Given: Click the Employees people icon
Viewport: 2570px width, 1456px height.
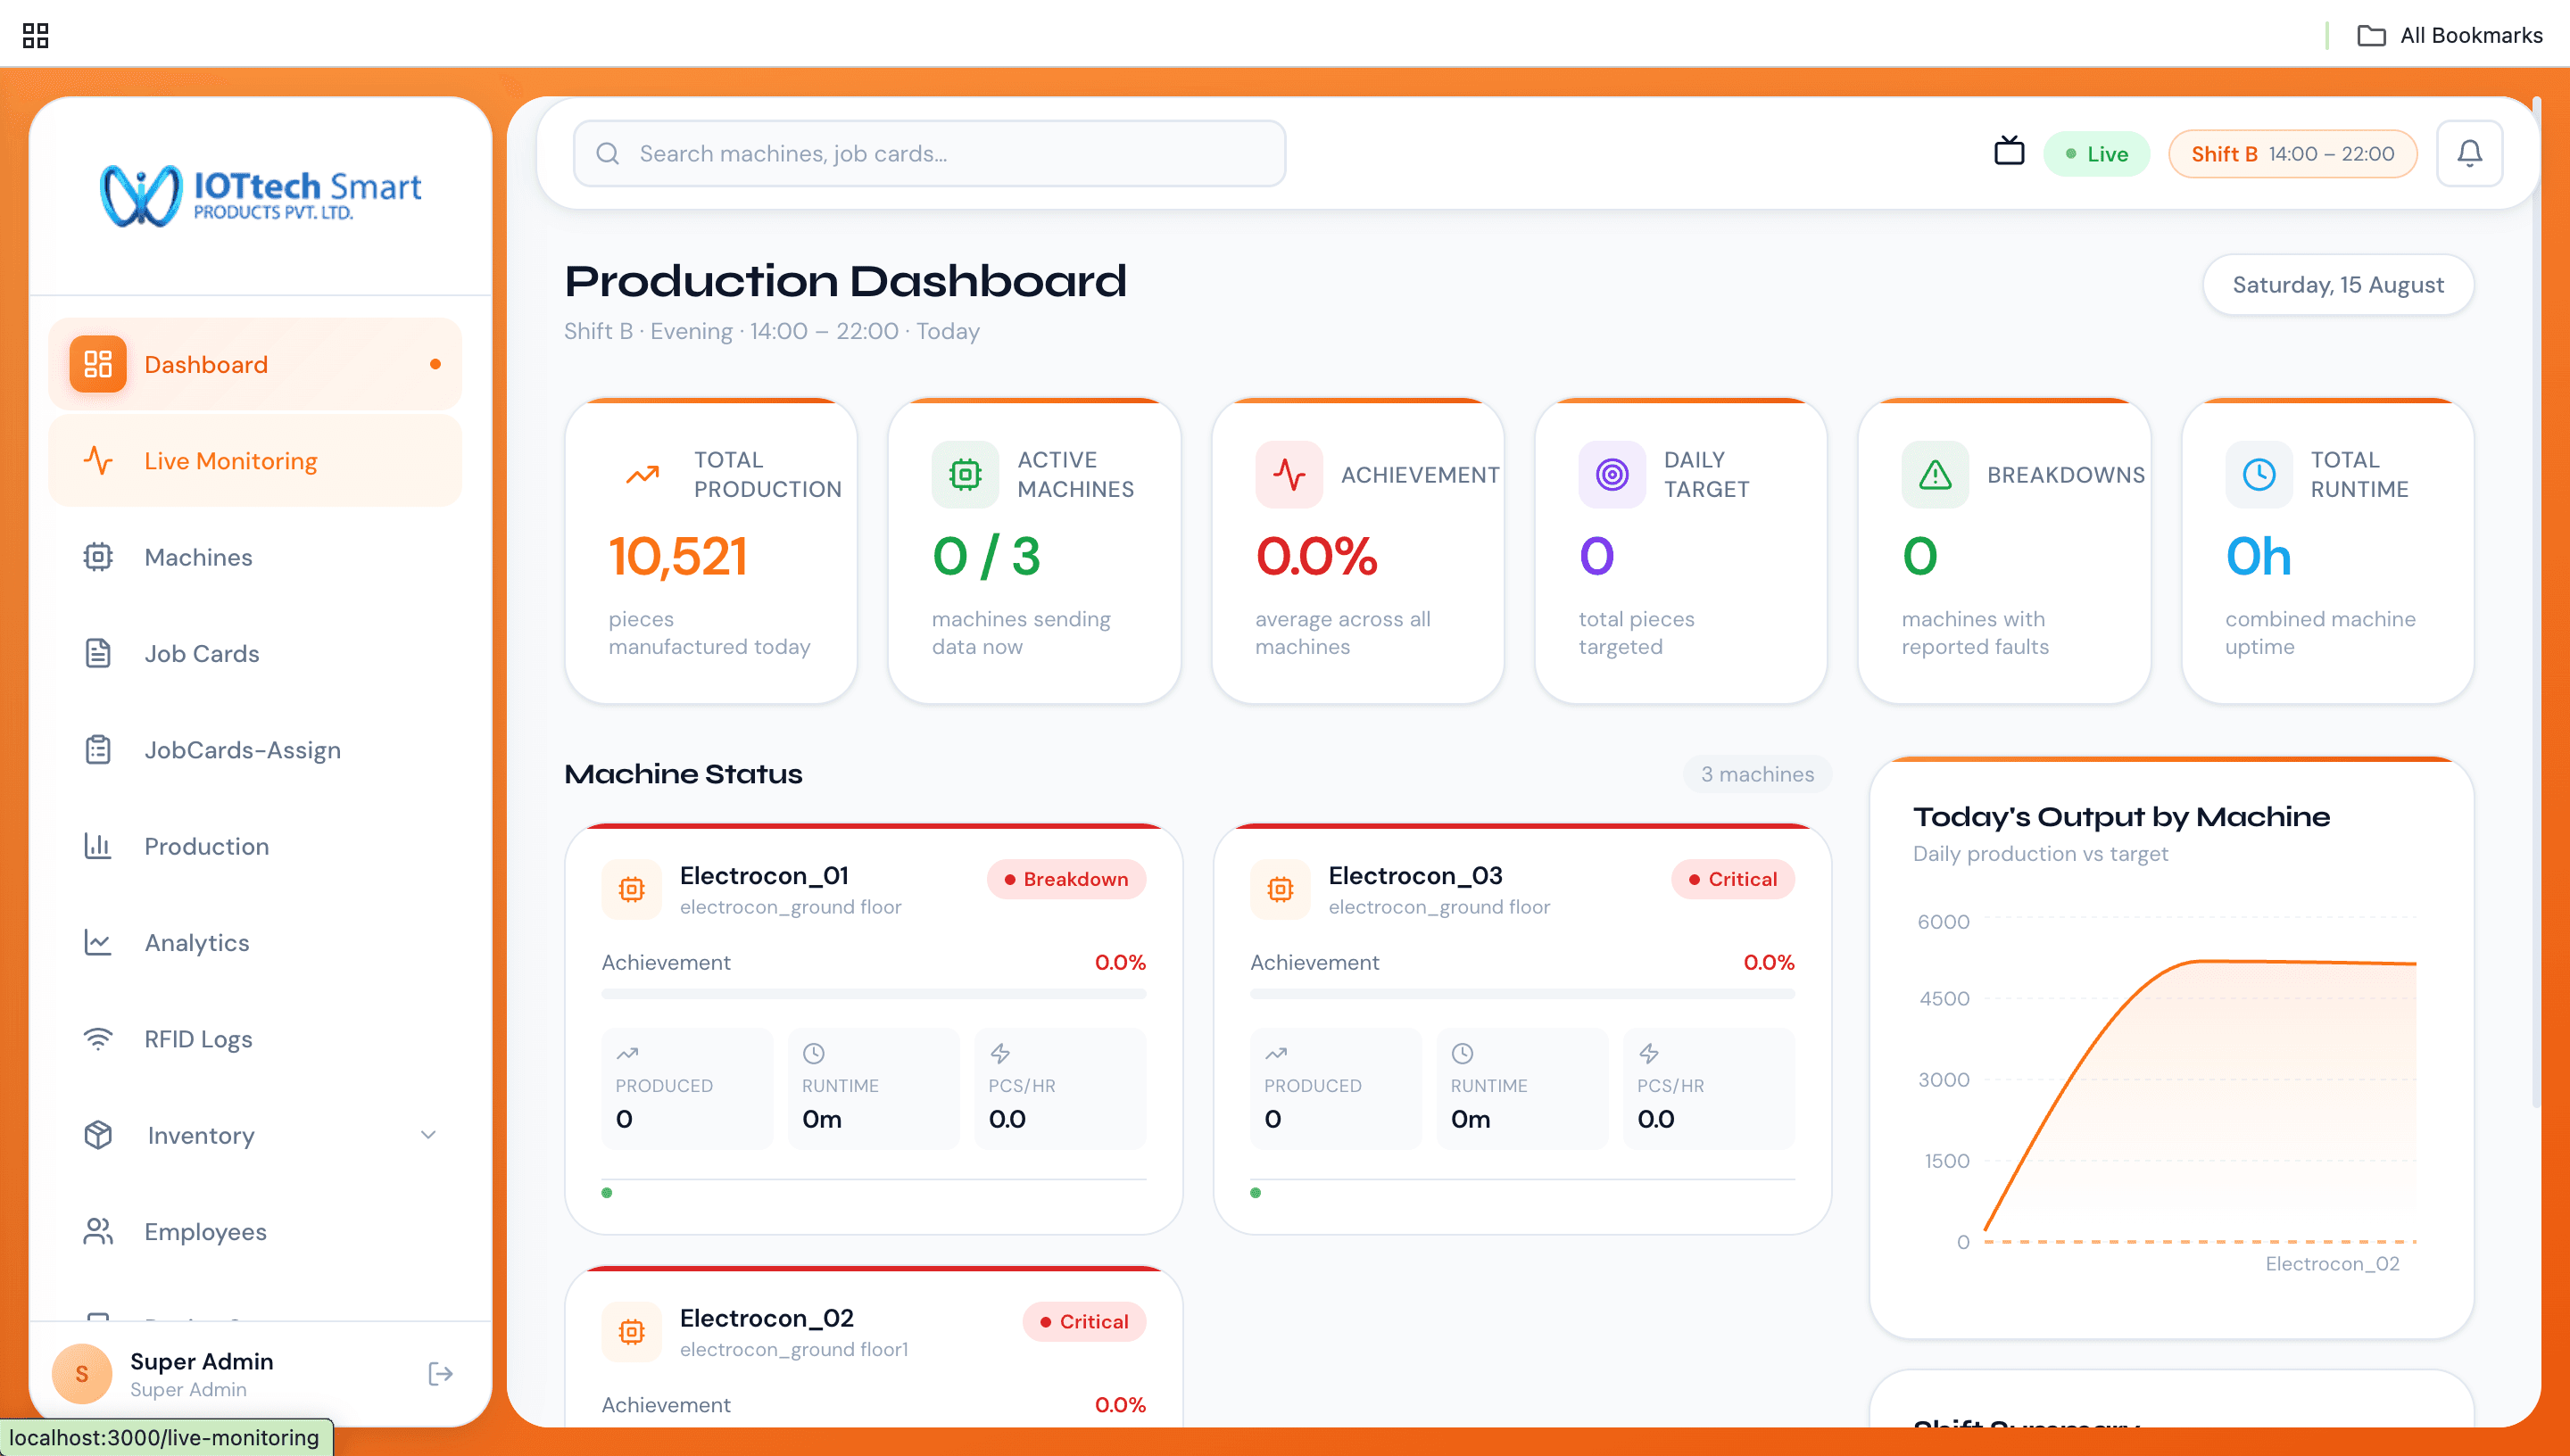Looking at the screenshot, I should (x=98, y=1232).
